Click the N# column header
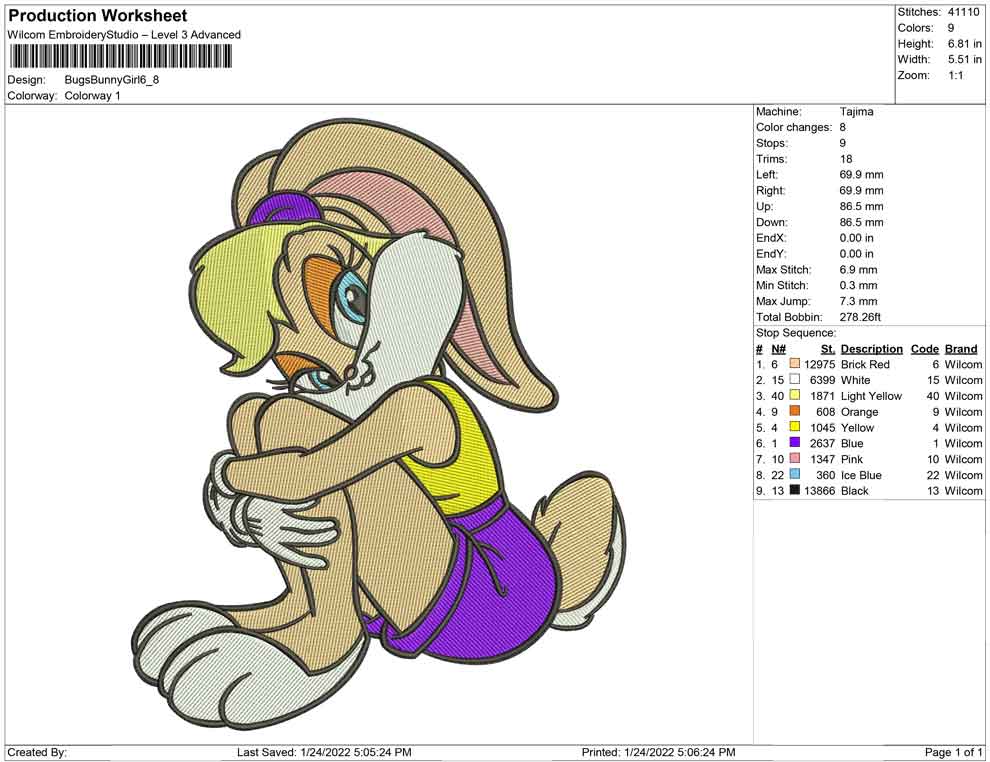This screenshot has width=990, height=762. coord(778,349)
